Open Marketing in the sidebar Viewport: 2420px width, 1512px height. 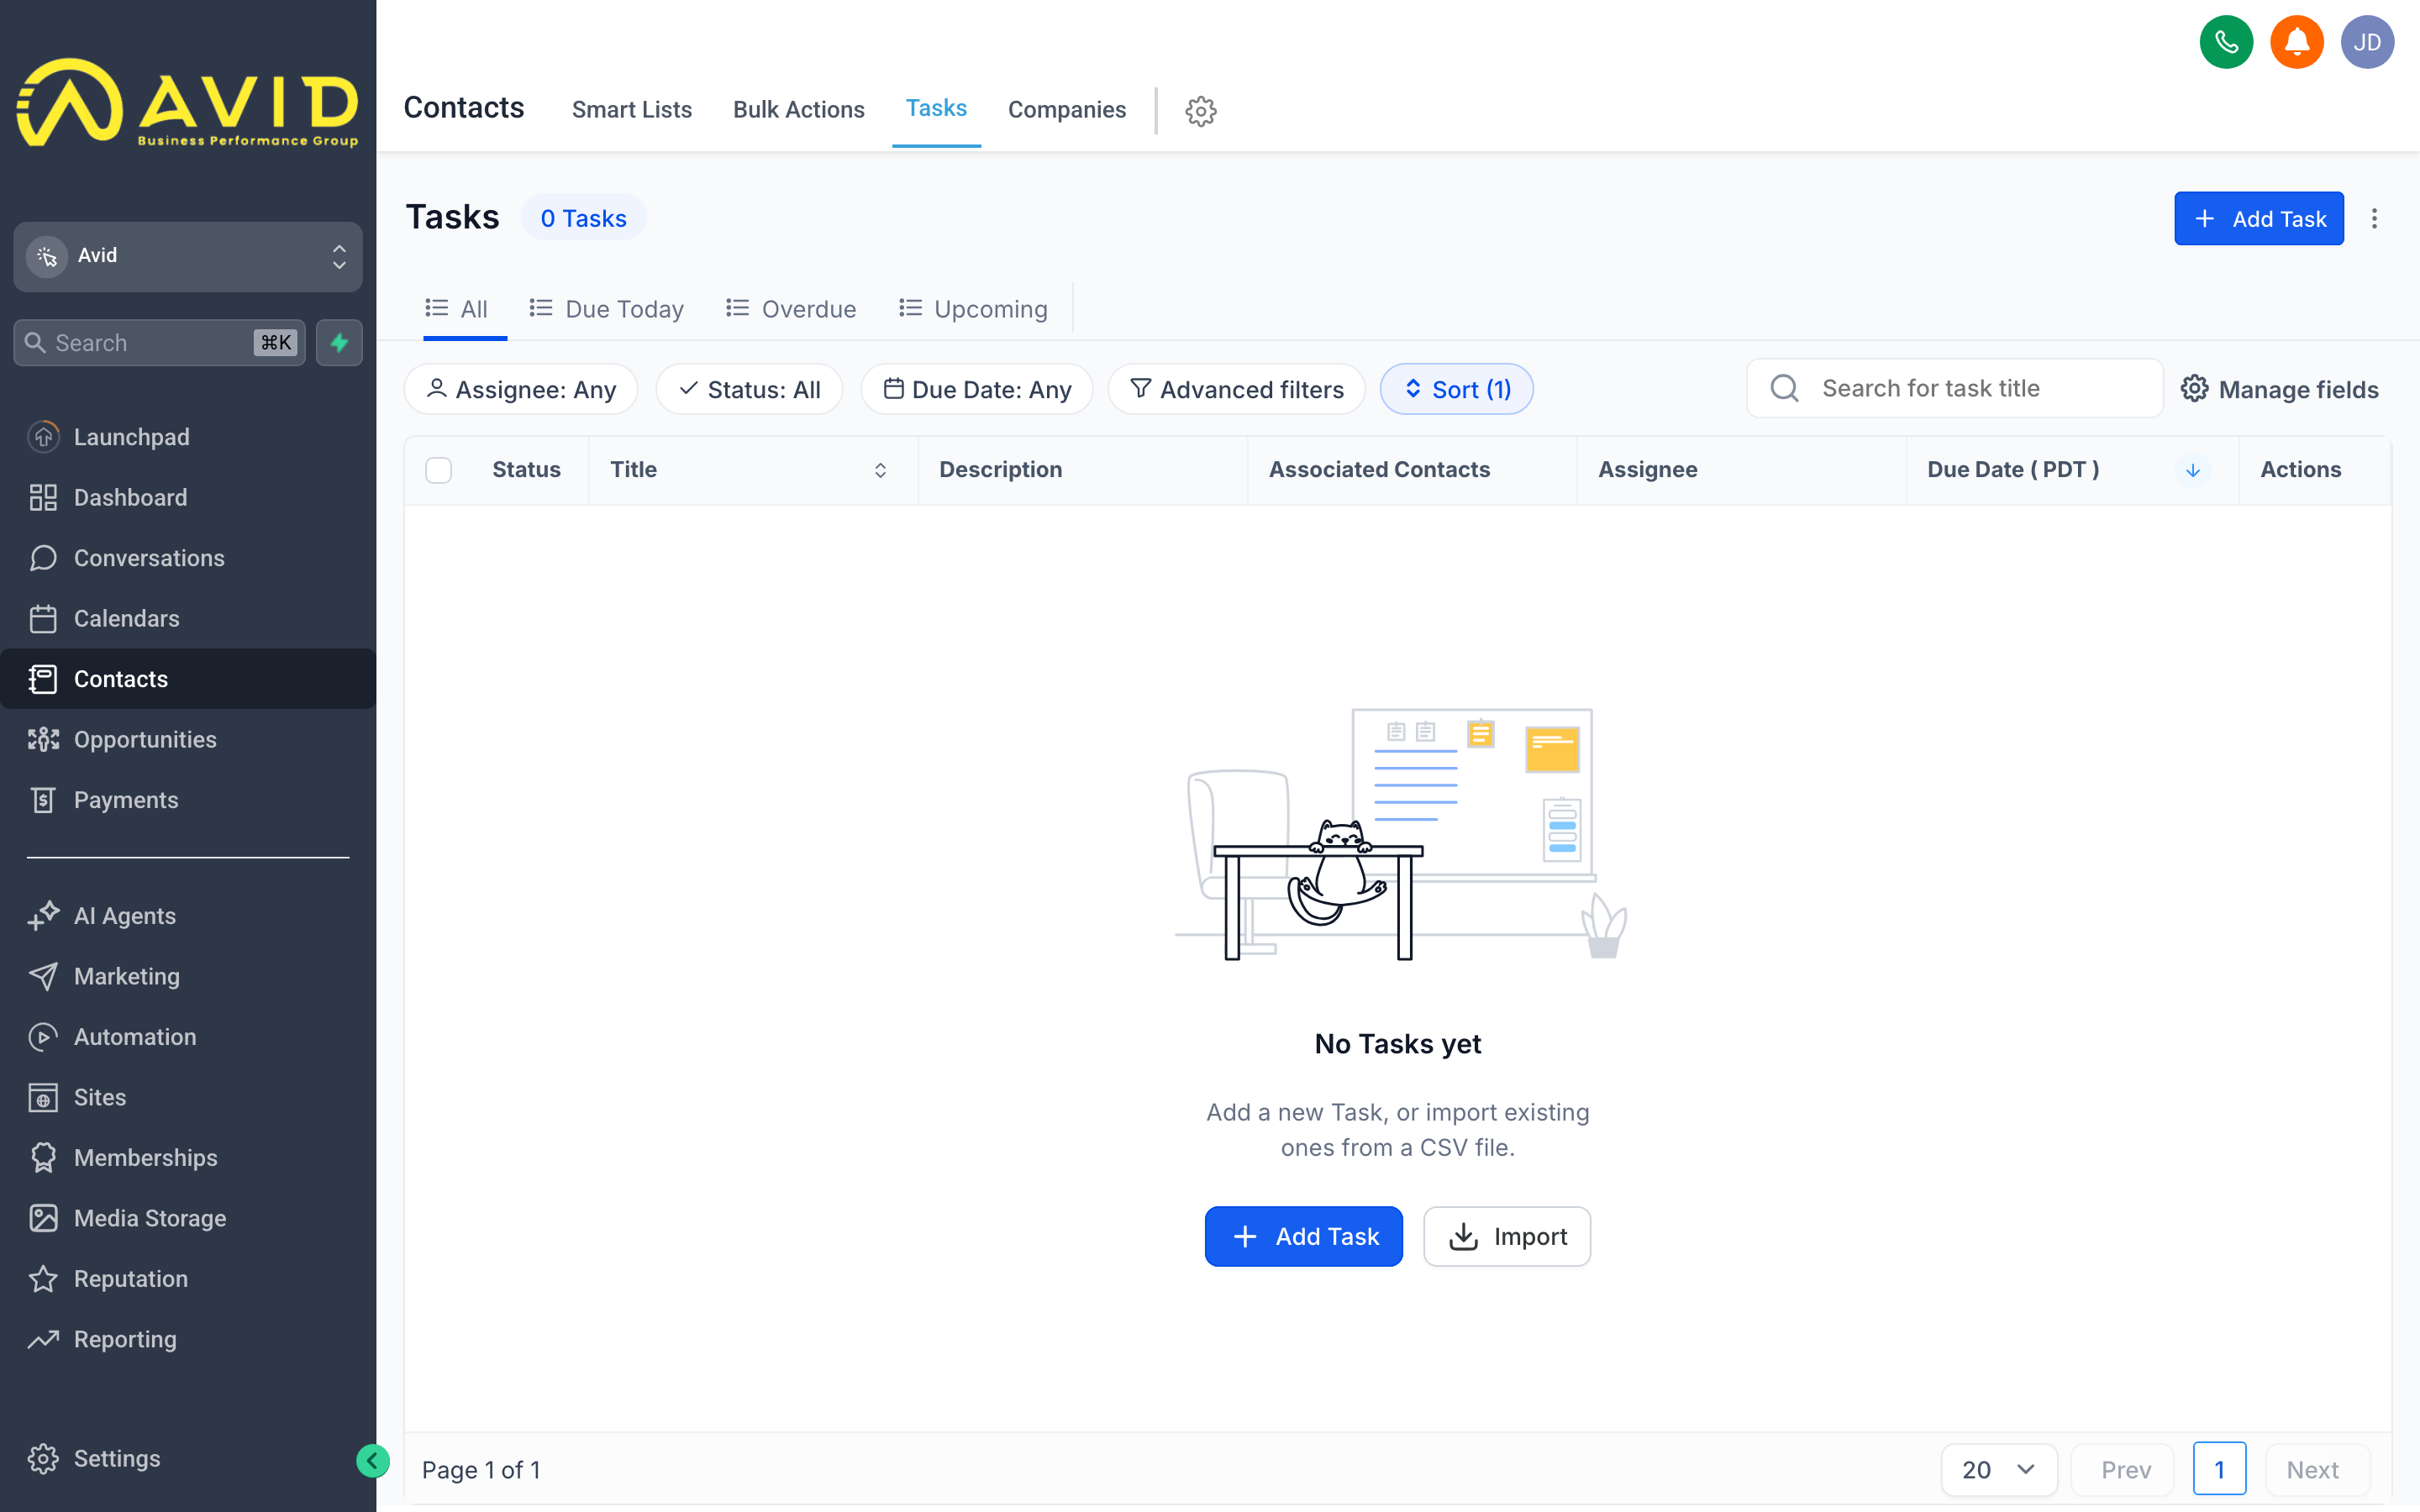(188, 976)
